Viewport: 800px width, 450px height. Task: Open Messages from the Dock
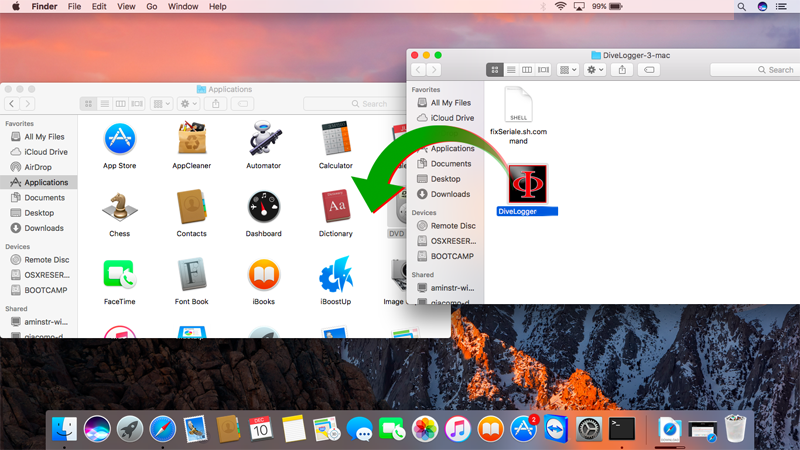(359, 429)
